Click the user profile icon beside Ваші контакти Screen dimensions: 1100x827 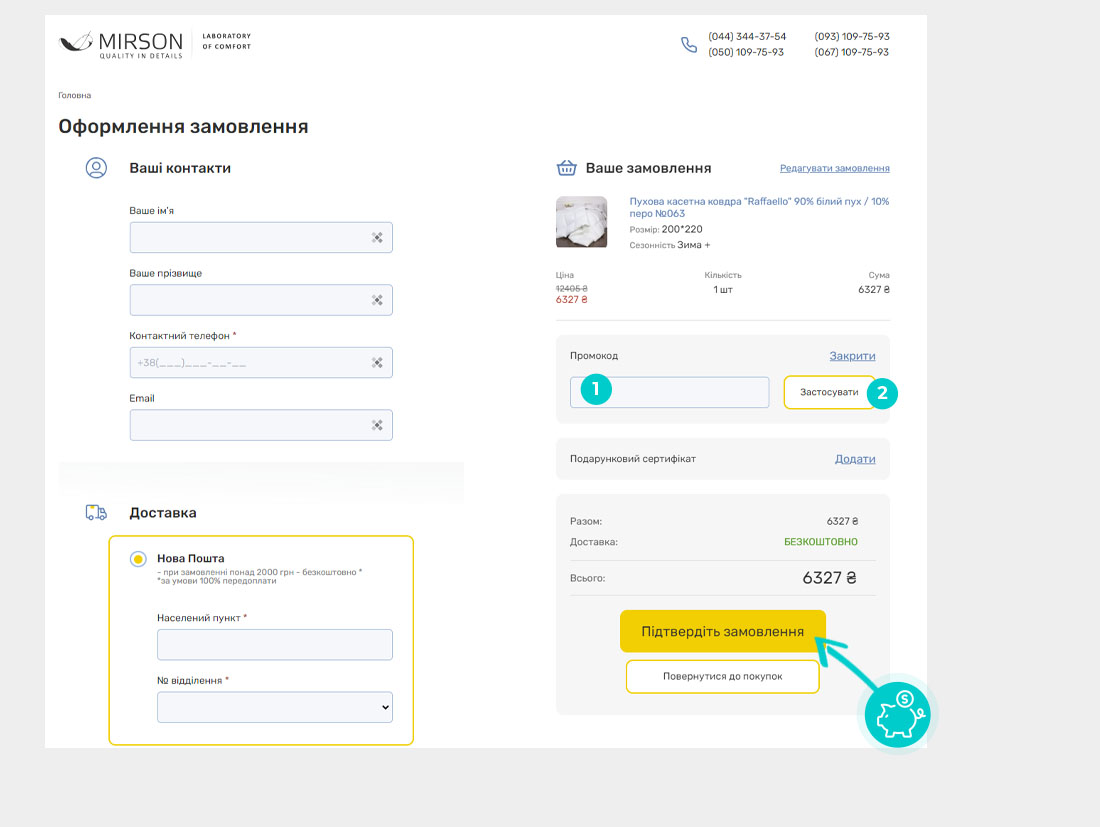[x=96, y=168]
